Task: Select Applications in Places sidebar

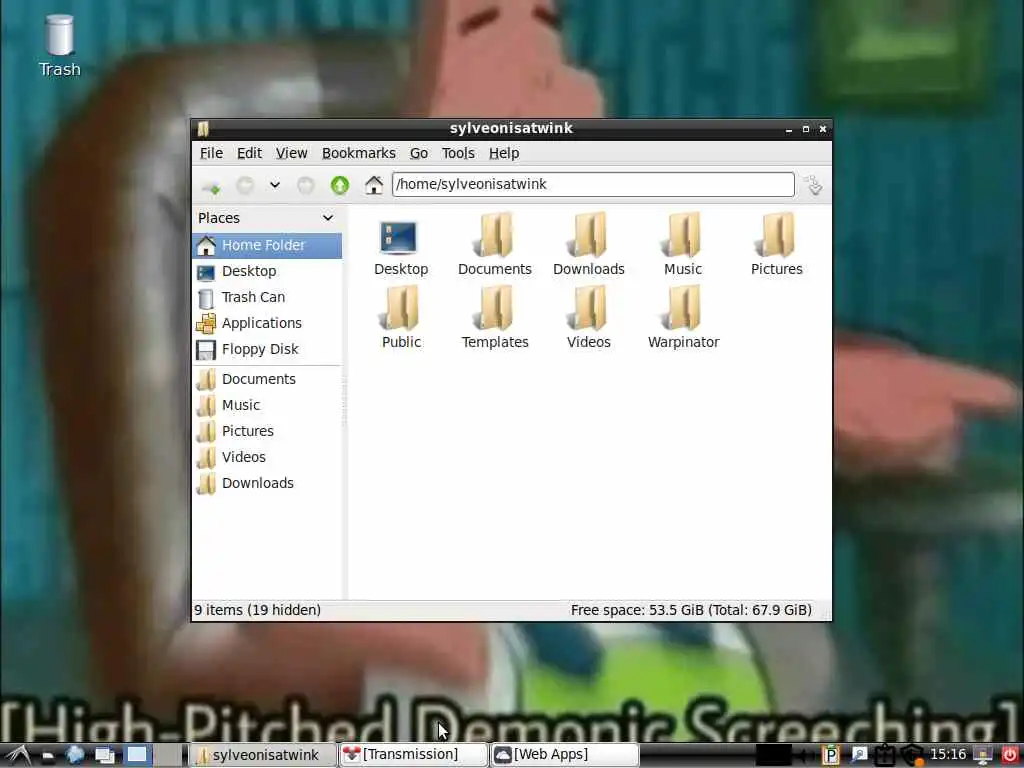Action: (267, 323)
